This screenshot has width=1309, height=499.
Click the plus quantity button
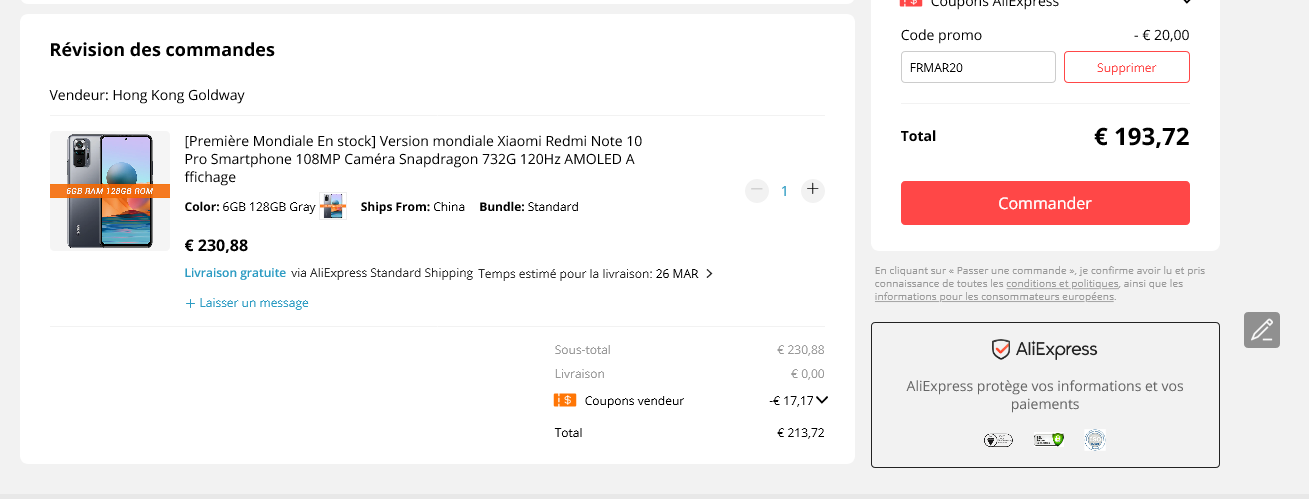(813, 189)
